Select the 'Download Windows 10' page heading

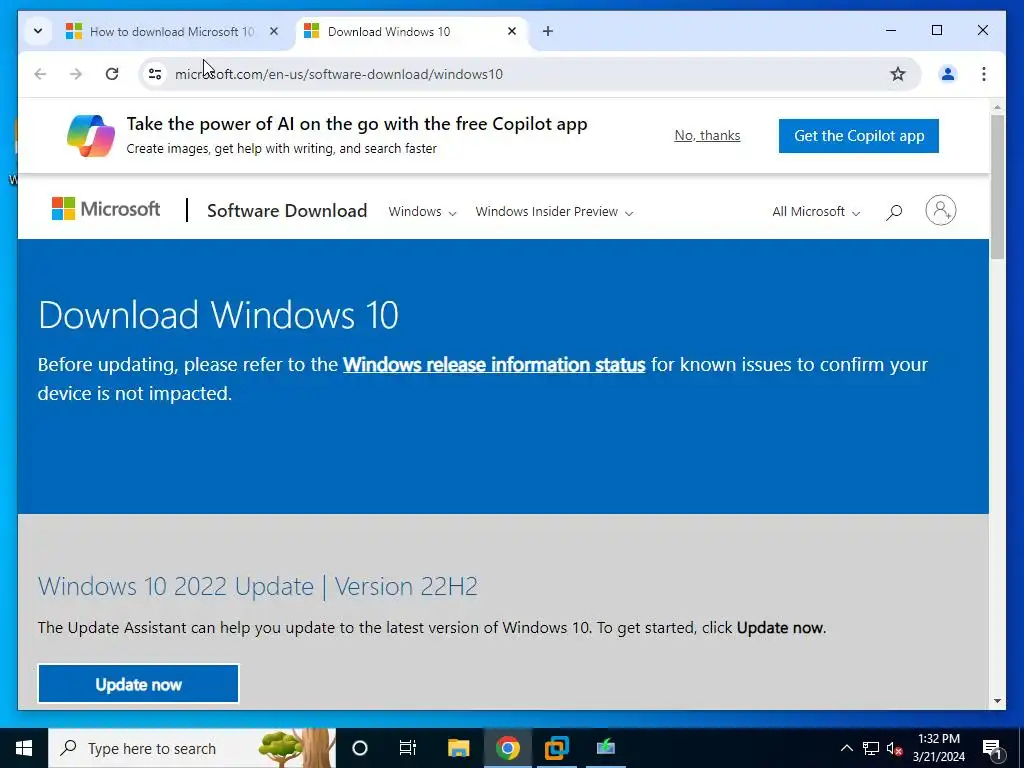tap(218, 315)
